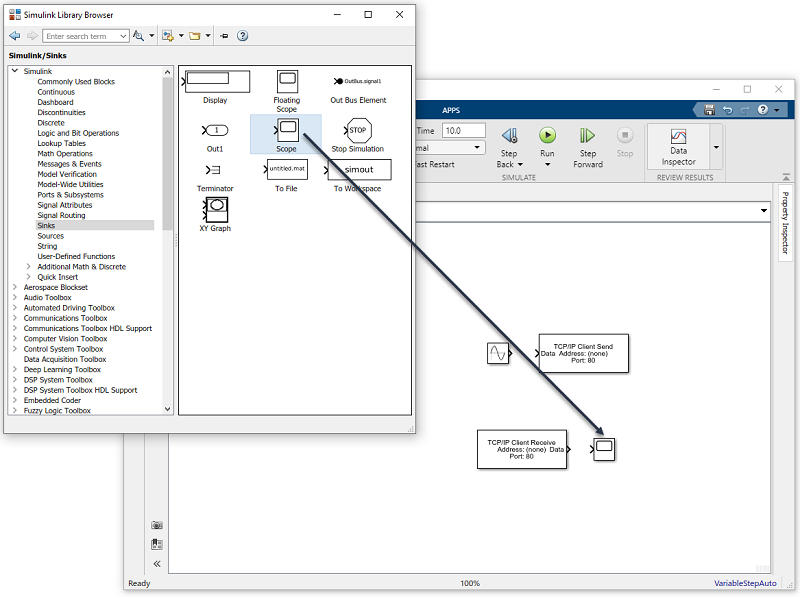Click the save icon in quick access toolbar
This screenshot has width=800, height=597.
coord(709,110)
